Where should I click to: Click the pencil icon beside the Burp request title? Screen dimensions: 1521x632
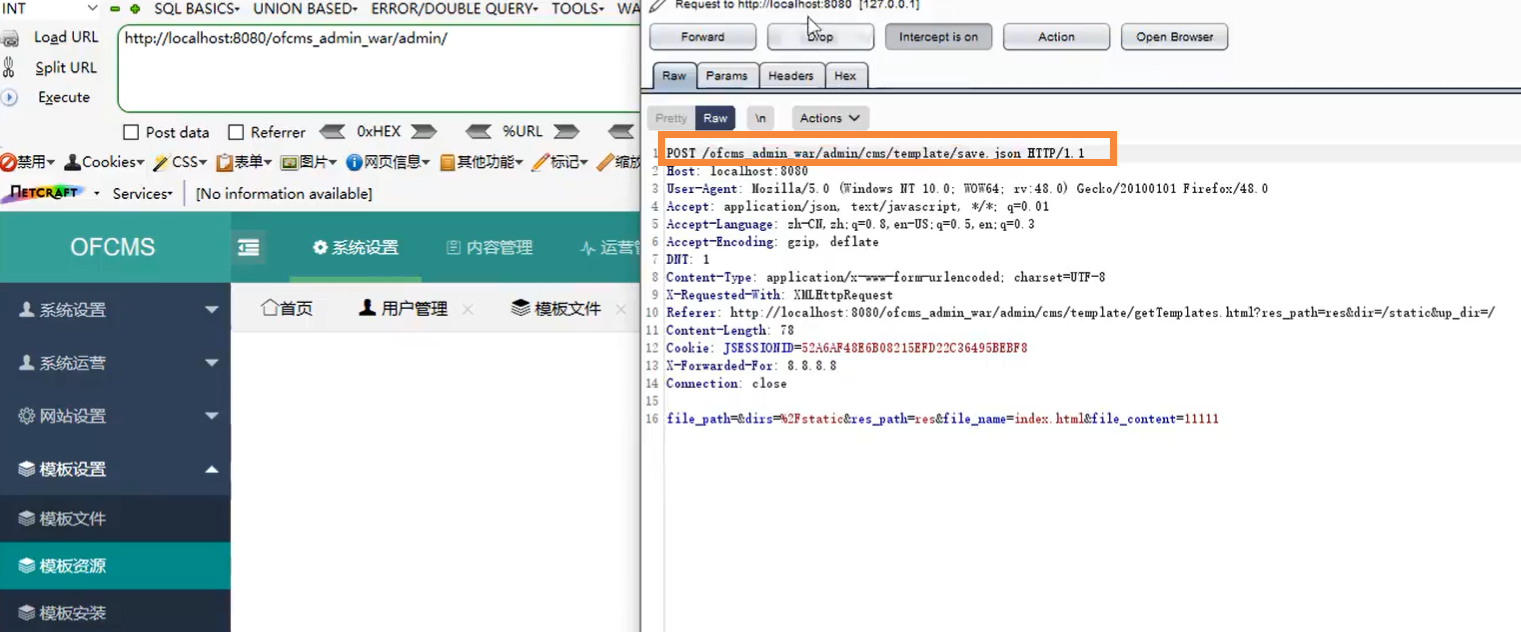click(x=657, y=5)
